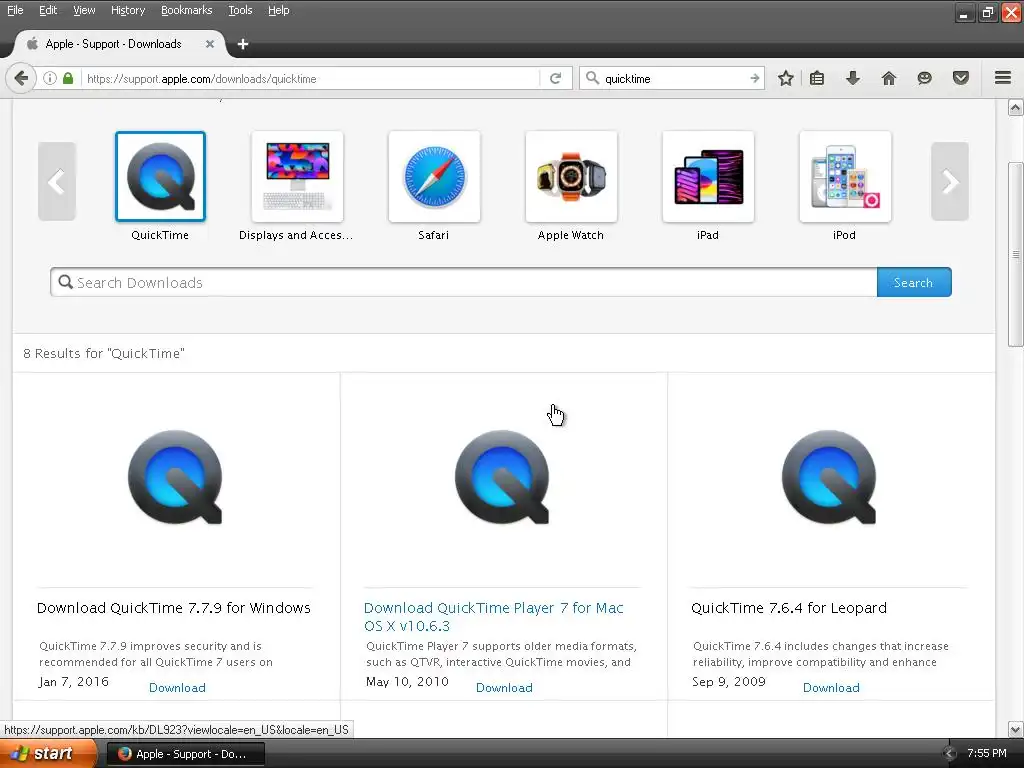Viewport: 1024px width, 768px height.
Task: Close the Apple Support Downloads tab
Action: click(210, 44)
